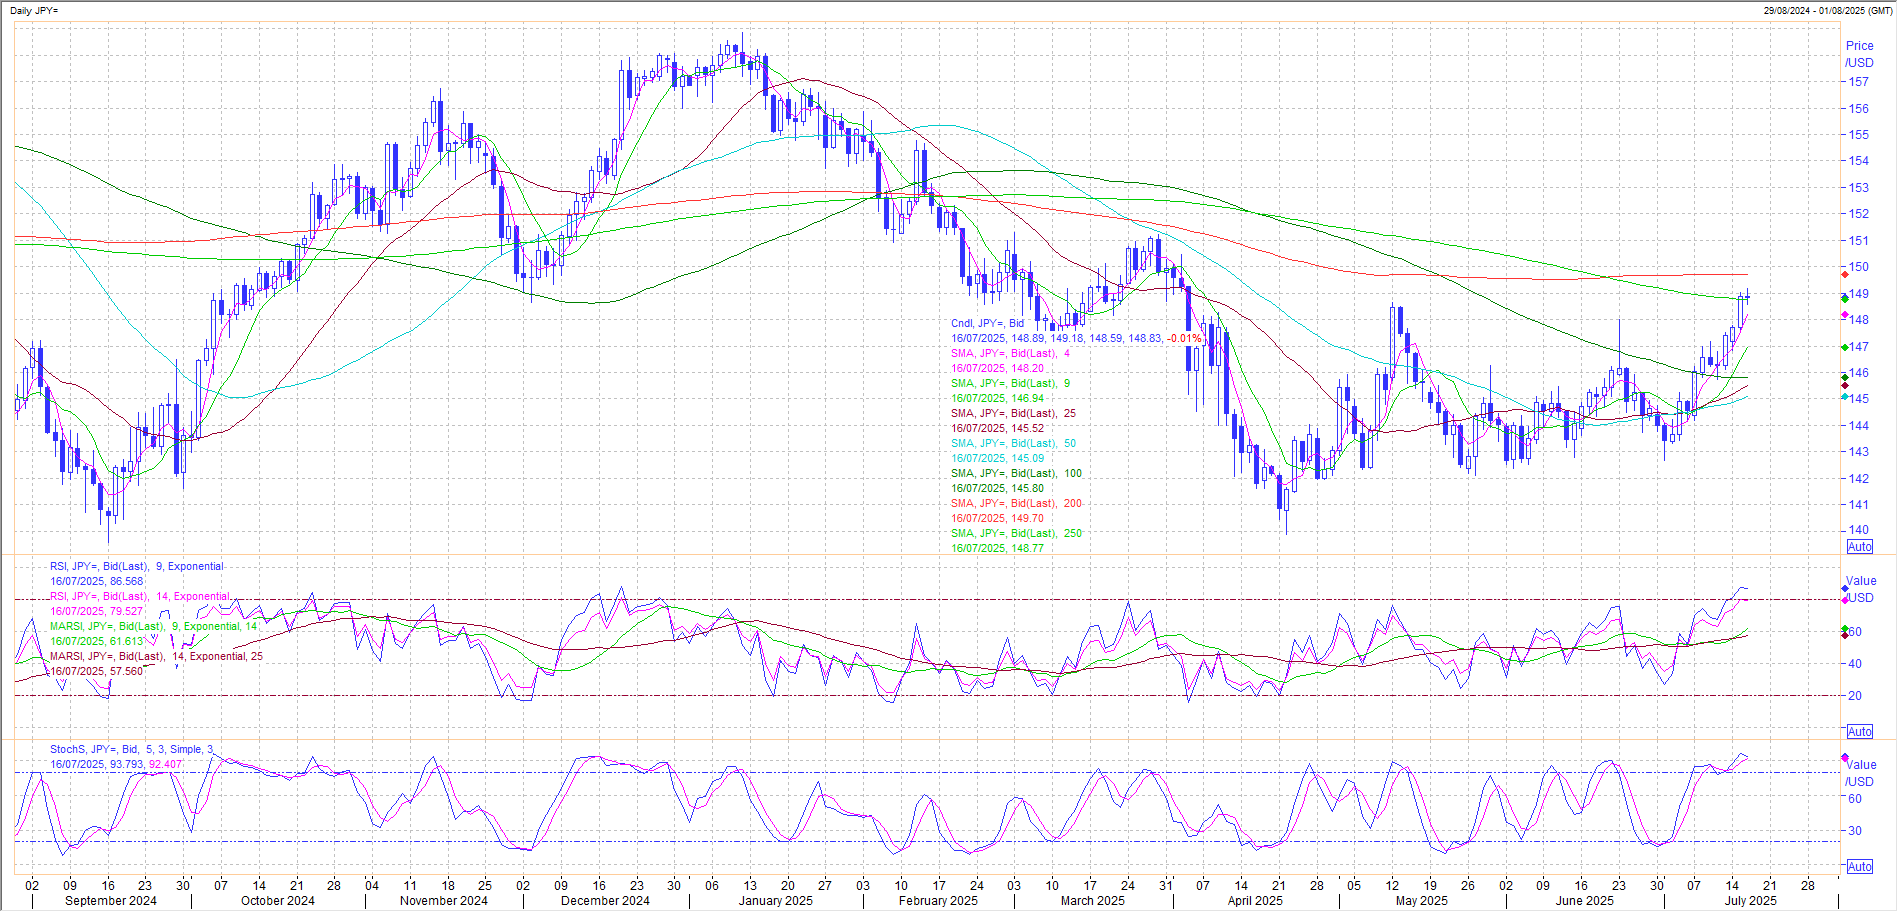Select the 'SMA, JPY=, Bid(Last), 4' legend entry

(1010, 354)
